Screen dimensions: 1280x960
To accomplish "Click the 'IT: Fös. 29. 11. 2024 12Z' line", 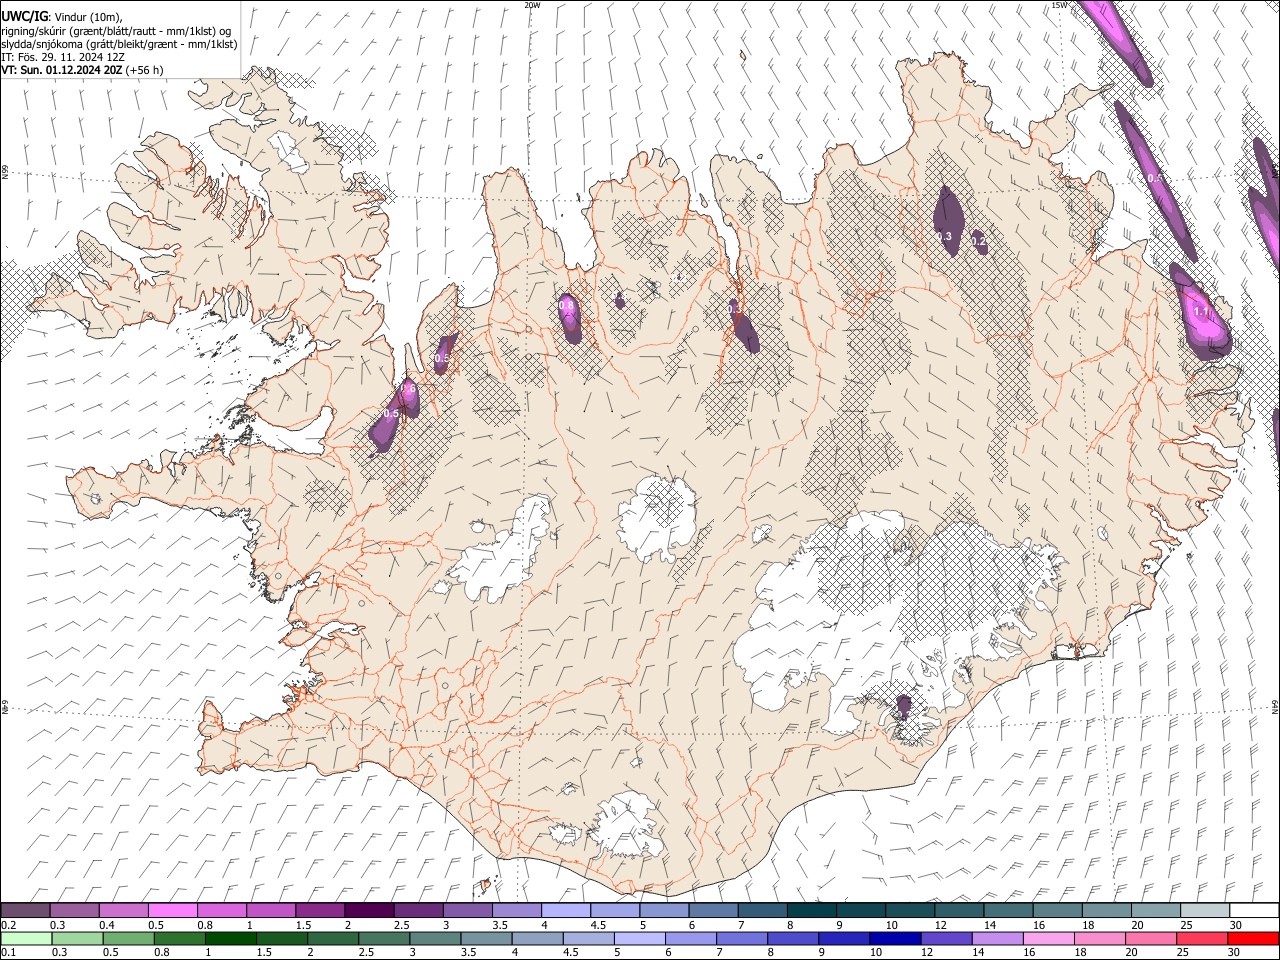I will [x=63, y=57].
